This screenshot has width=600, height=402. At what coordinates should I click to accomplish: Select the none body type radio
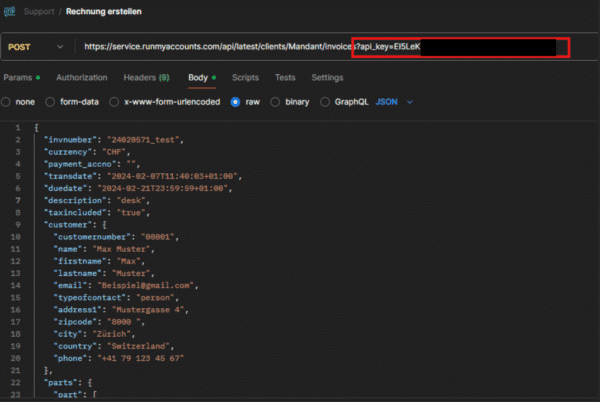8,102
